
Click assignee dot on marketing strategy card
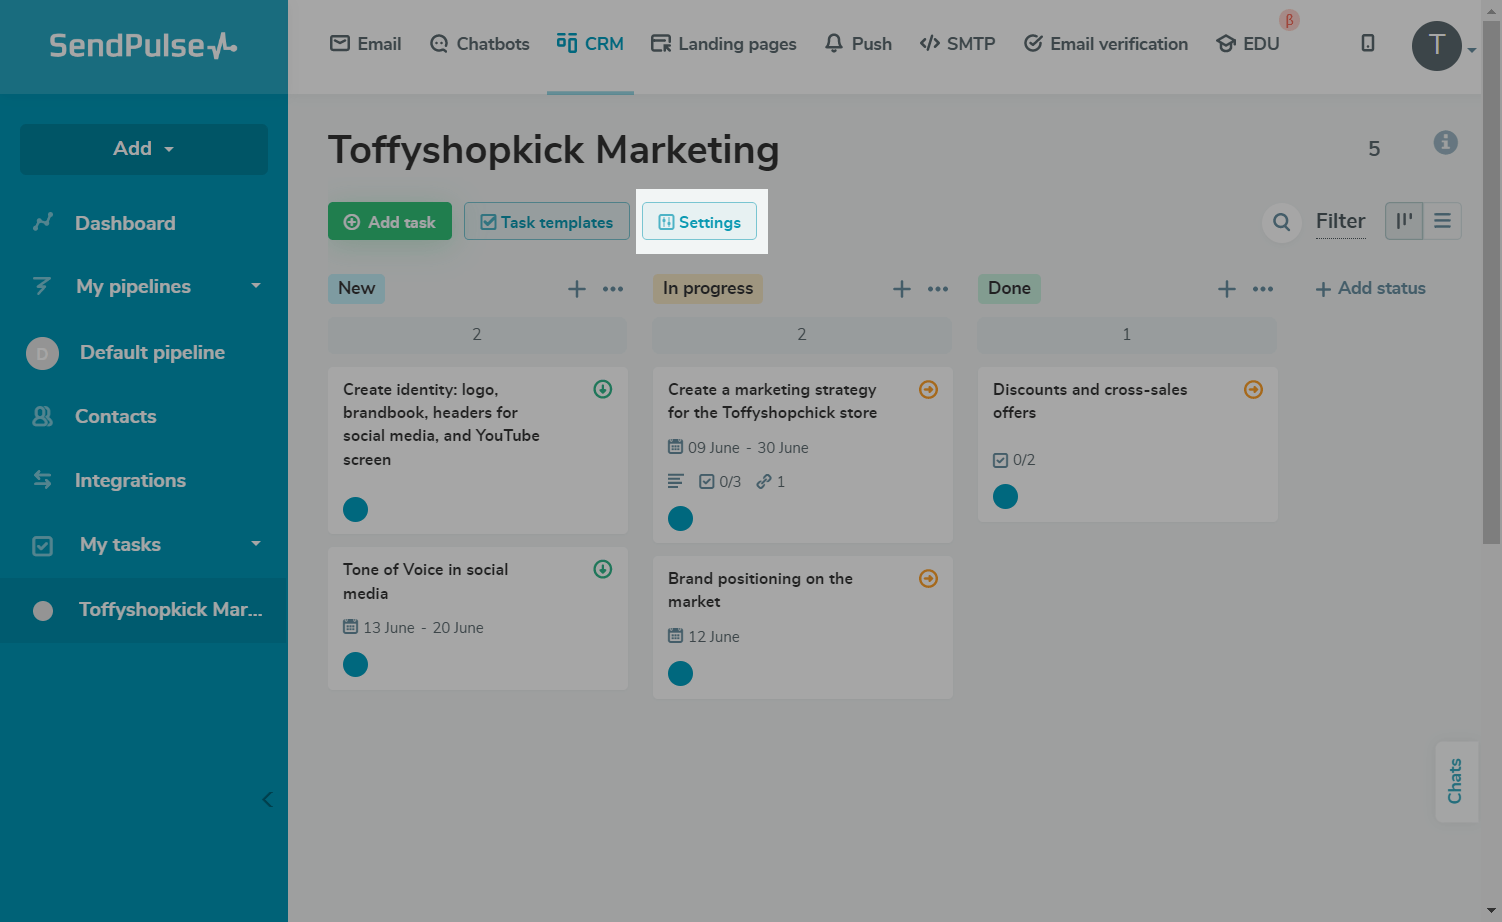click(x=680, y=518)
